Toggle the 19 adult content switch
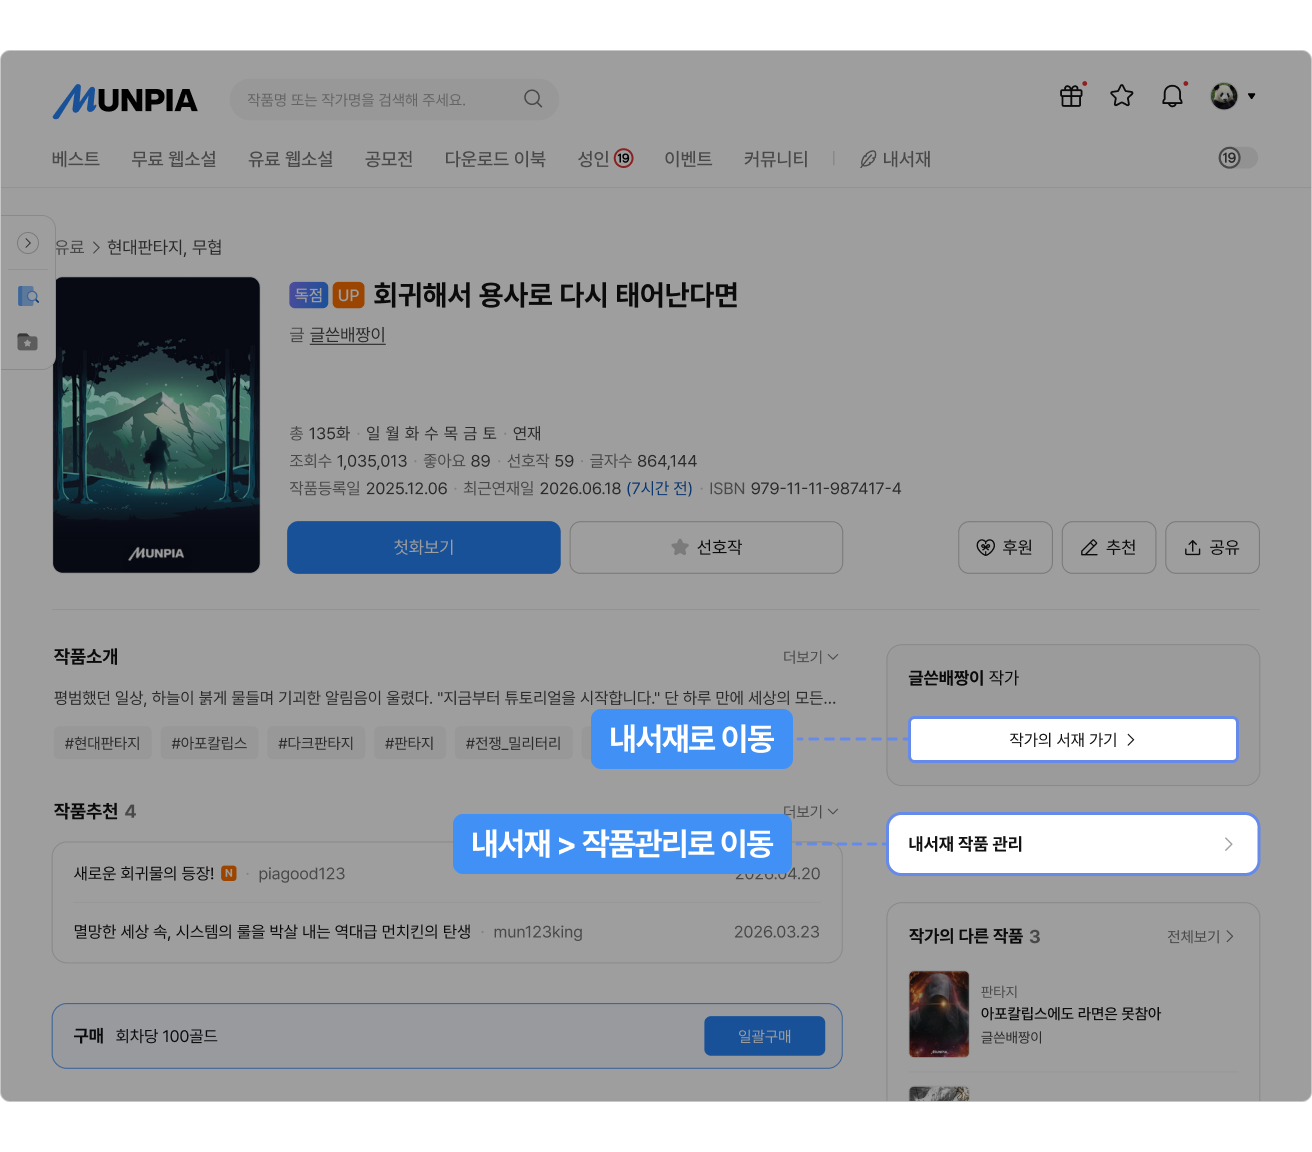1312x1152 pixels. point(1238,158)
